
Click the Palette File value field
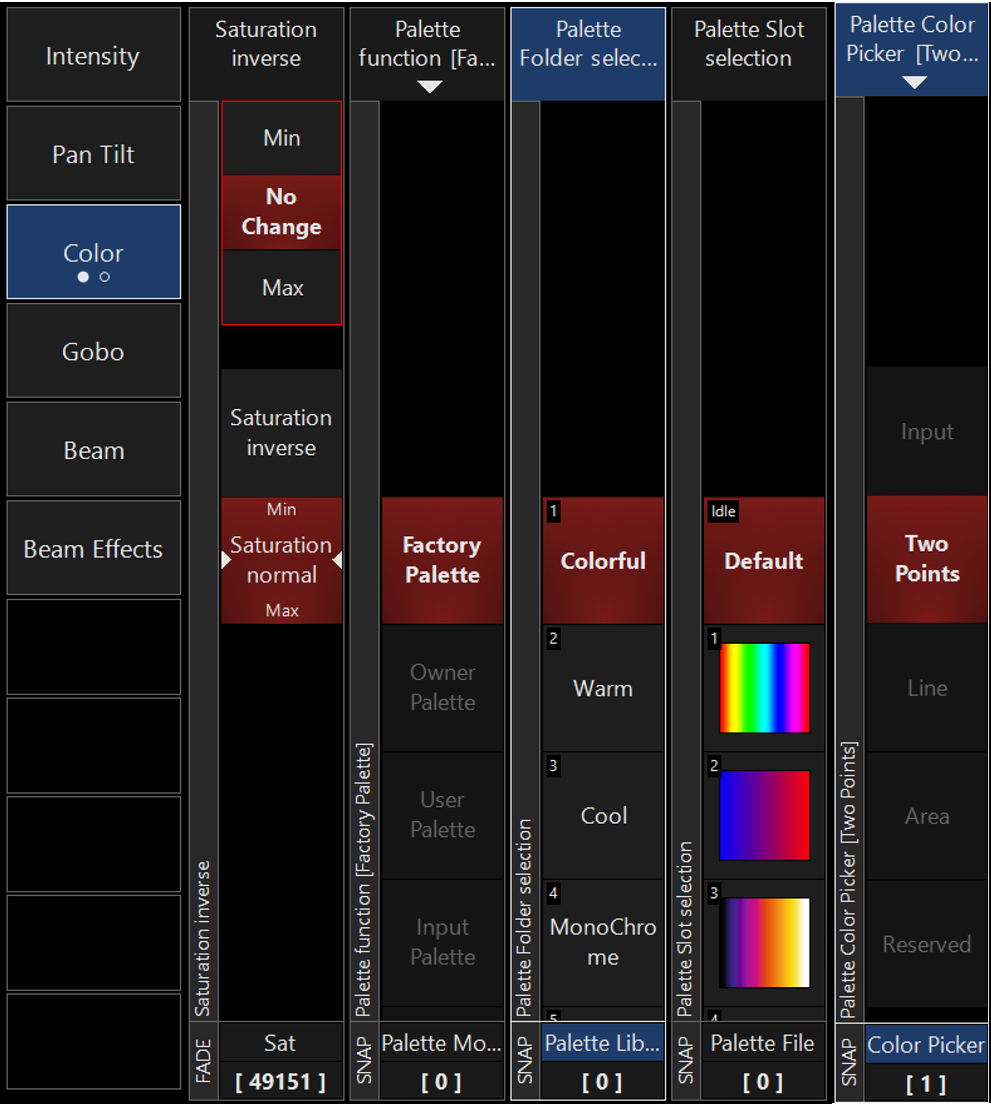tap(763, 1081)
